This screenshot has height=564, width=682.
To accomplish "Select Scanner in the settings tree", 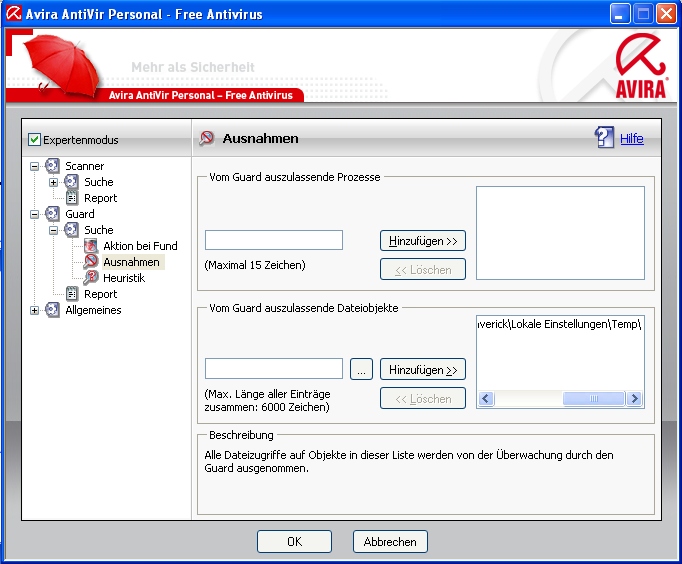I will (84, 166).
